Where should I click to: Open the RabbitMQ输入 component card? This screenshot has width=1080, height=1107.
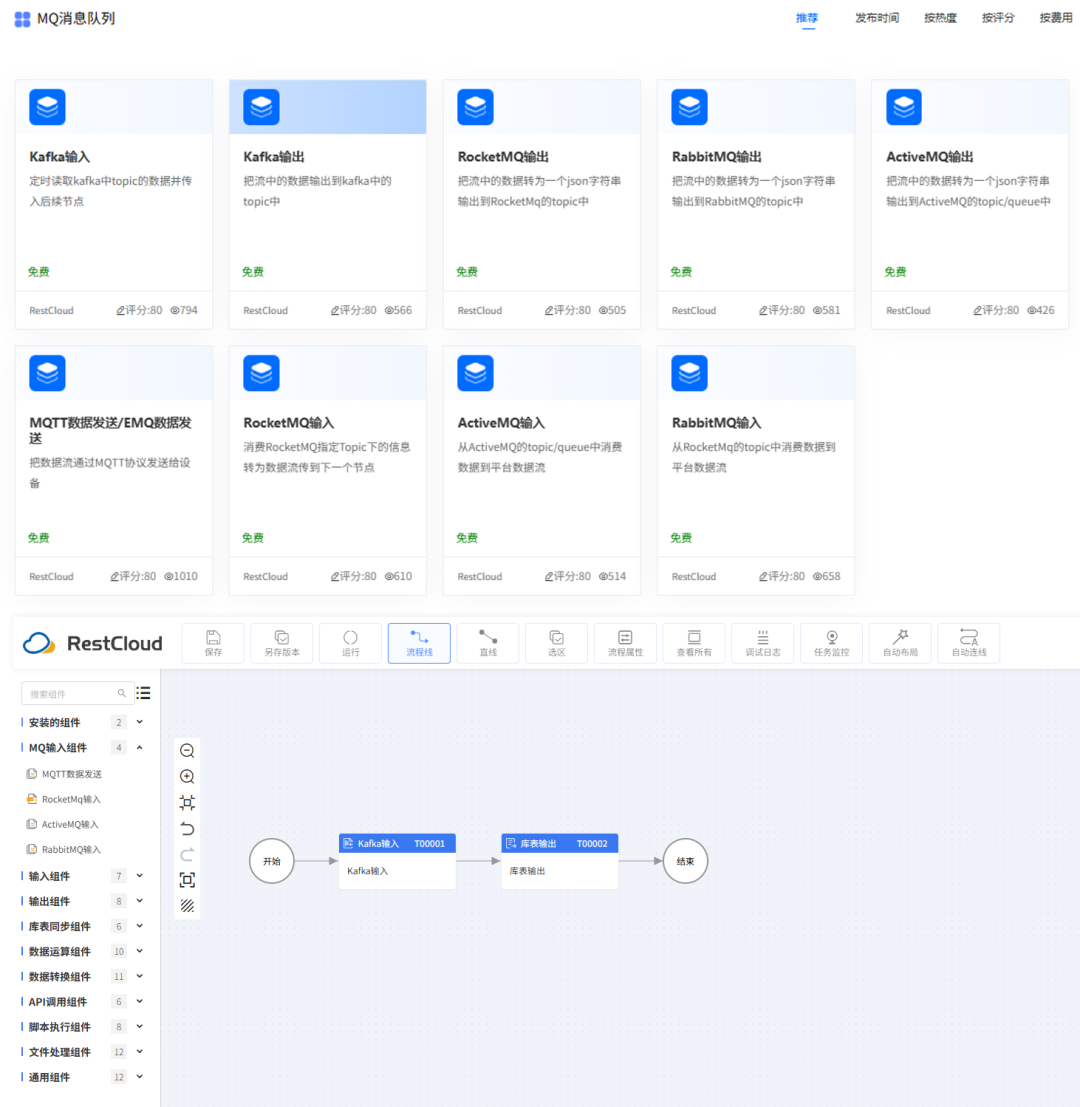coord(755,470)
